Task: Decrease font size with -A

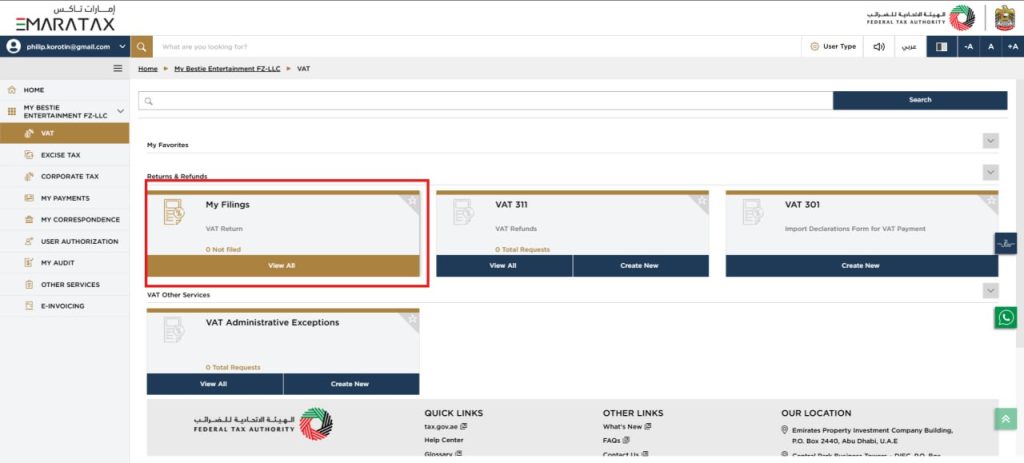Action: (x=968, y=46)
